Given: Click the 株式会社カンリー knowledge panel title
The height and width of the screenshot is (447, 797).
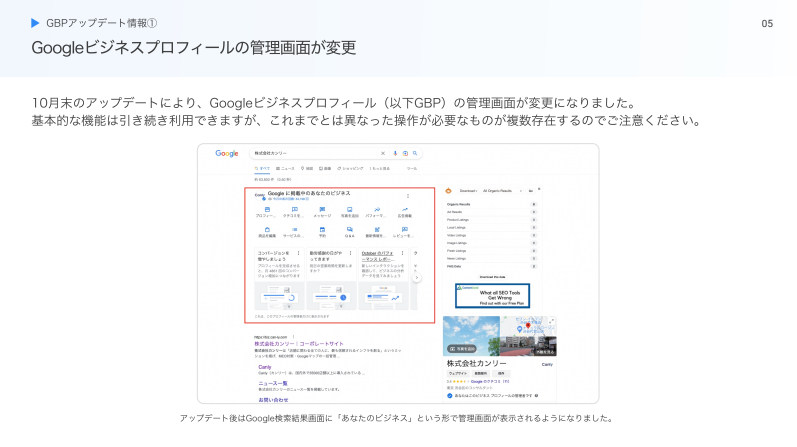Looking at the screenshot, I should point(476,364).
